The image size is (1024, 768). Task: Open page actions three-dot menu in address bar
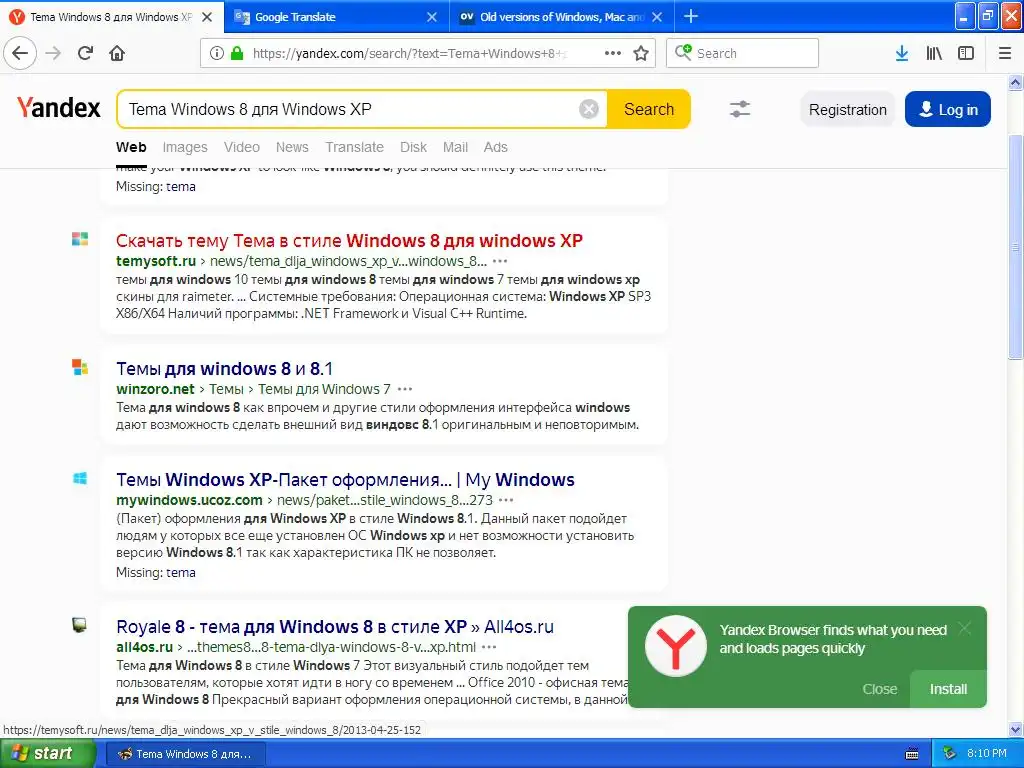[x=613, y=54]
